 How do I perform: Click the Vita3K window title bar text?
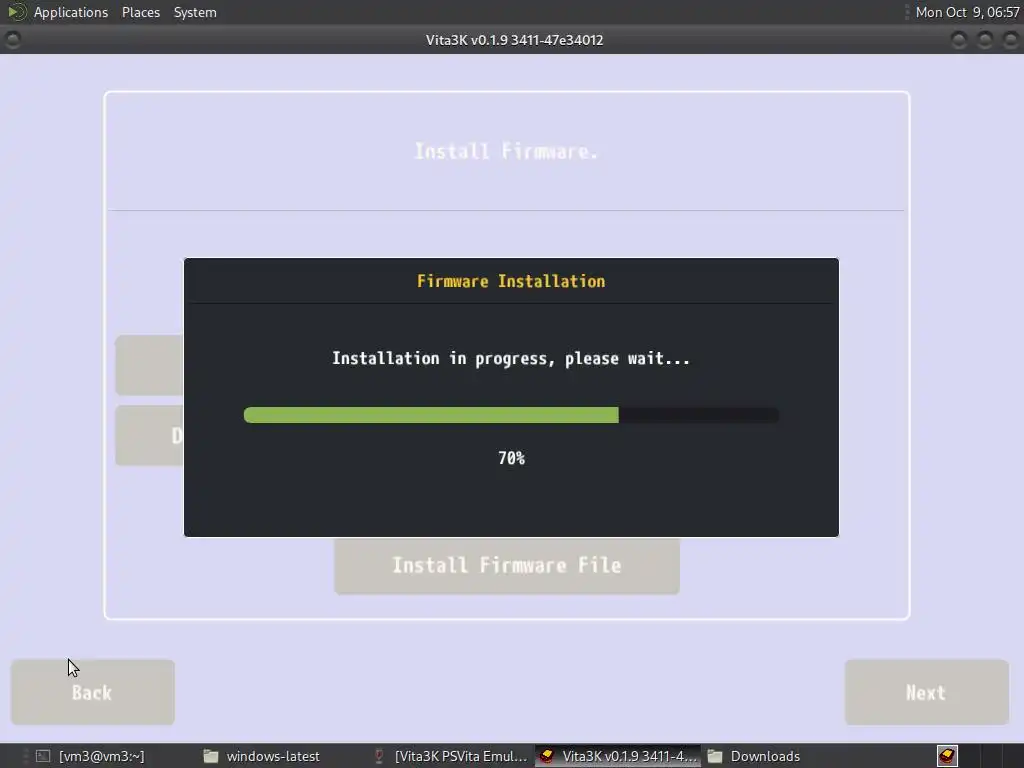tap(514, 40)
